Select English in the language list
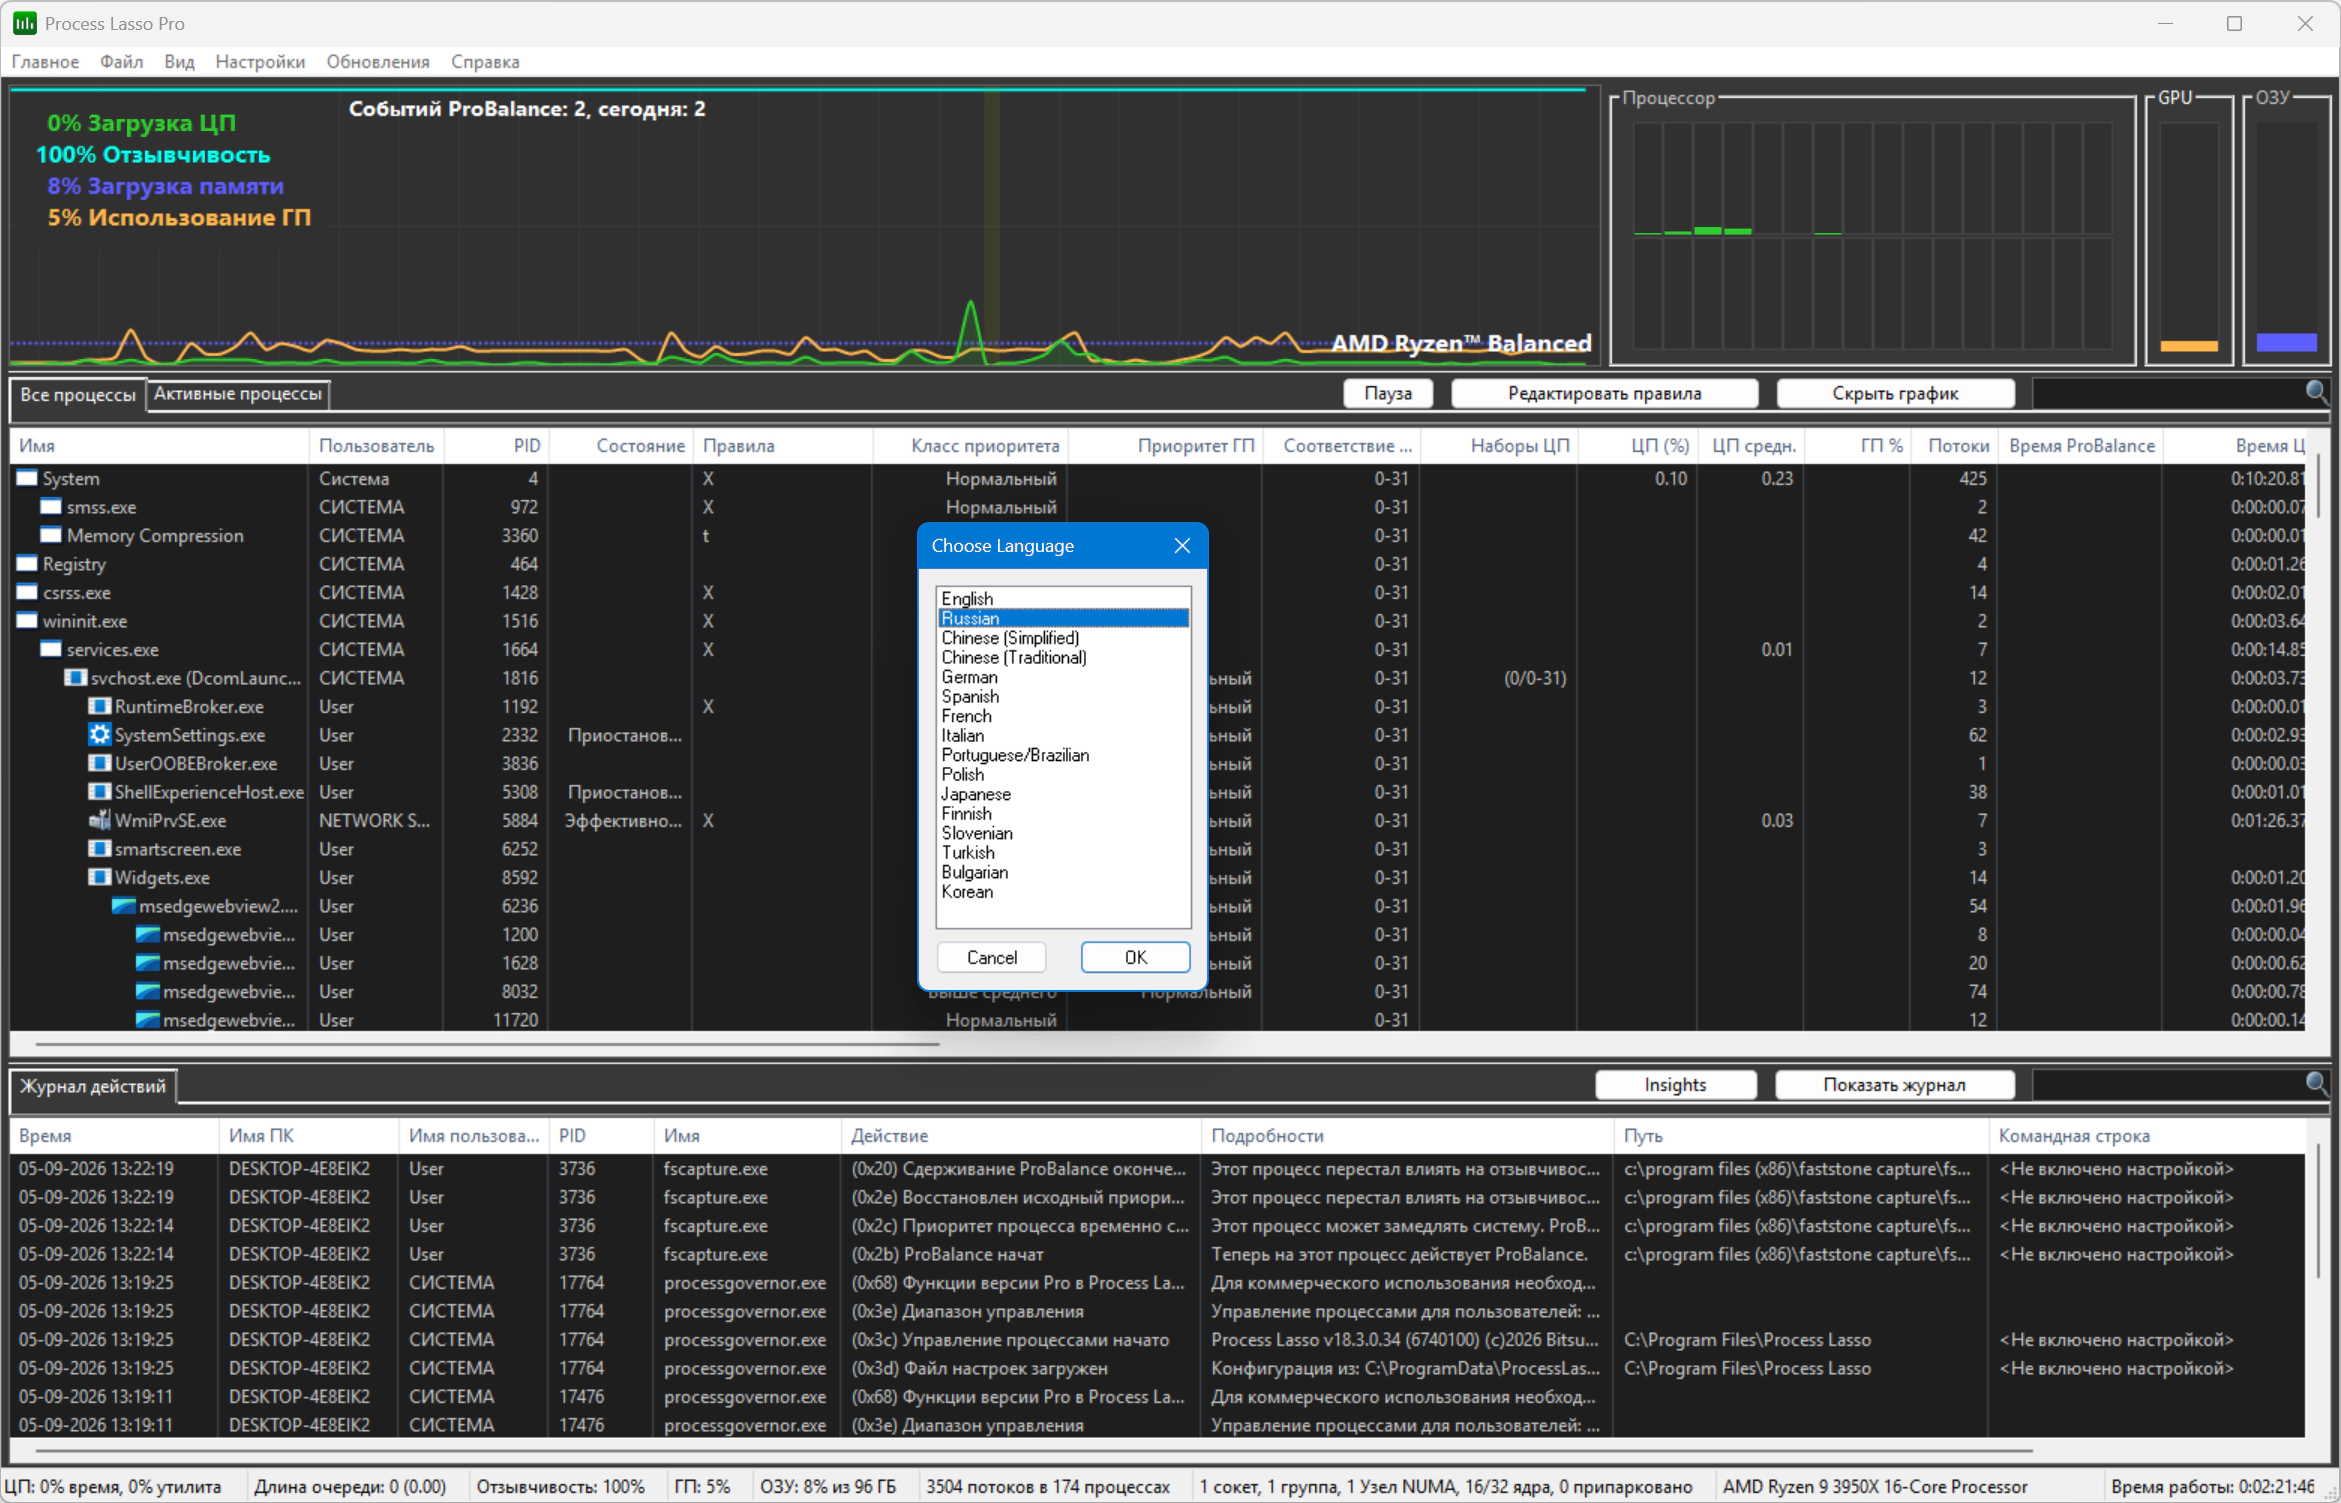The height and width of the screenshot is (1503, 2341). [x=1063, y=599]
